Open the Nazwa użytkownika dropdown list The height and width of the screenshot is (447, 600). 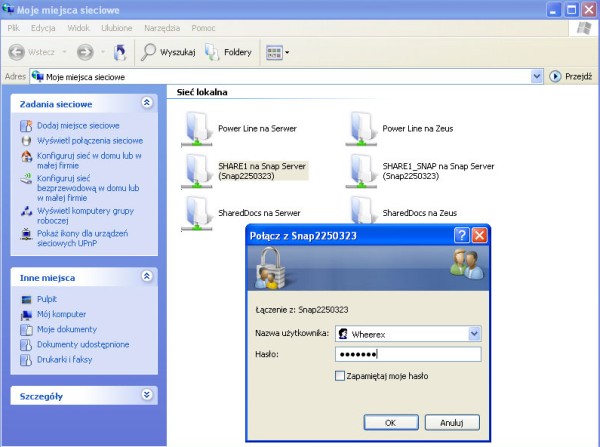coord(474,334)
